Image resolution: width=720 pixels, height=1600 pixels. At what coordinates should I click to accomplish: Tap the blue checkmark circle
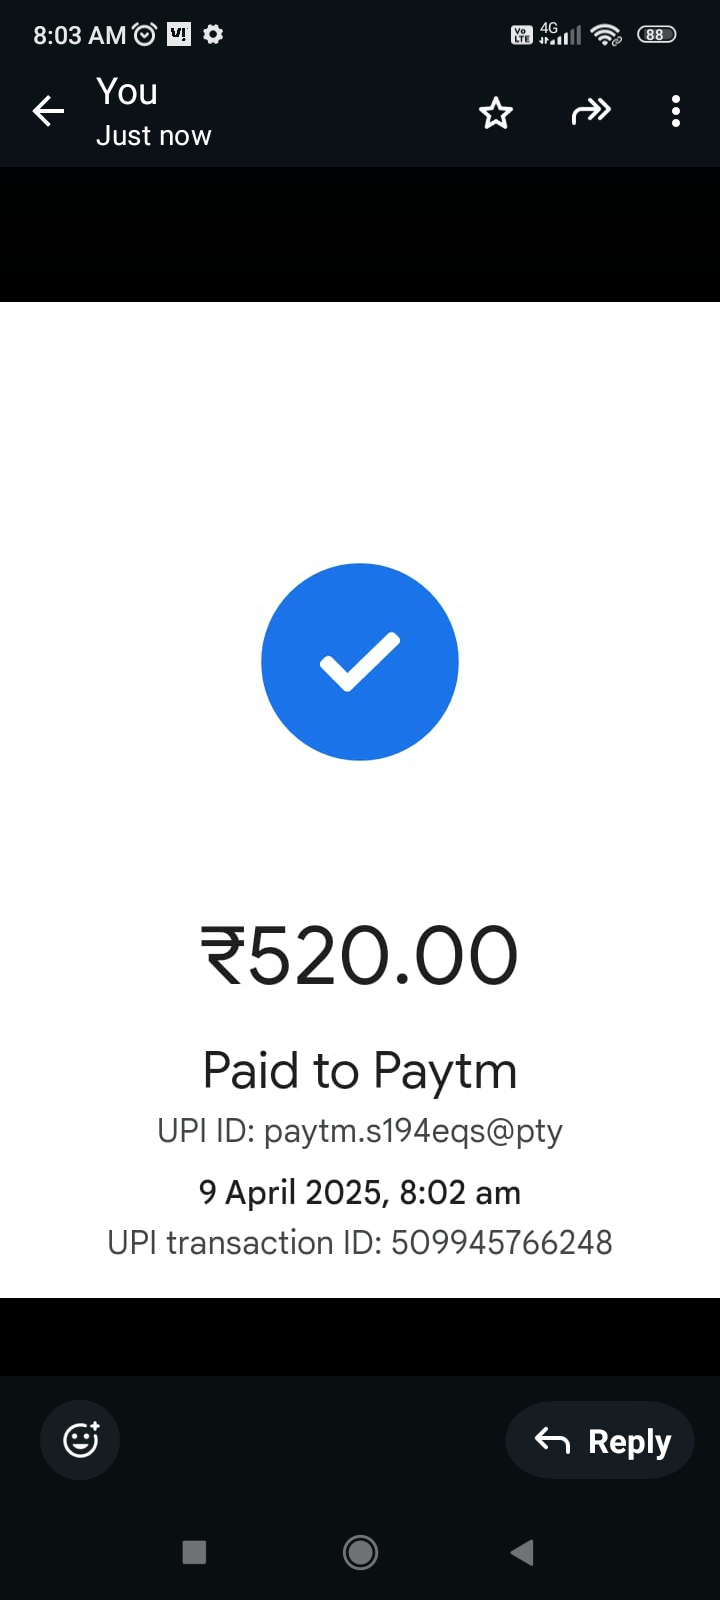360,662
